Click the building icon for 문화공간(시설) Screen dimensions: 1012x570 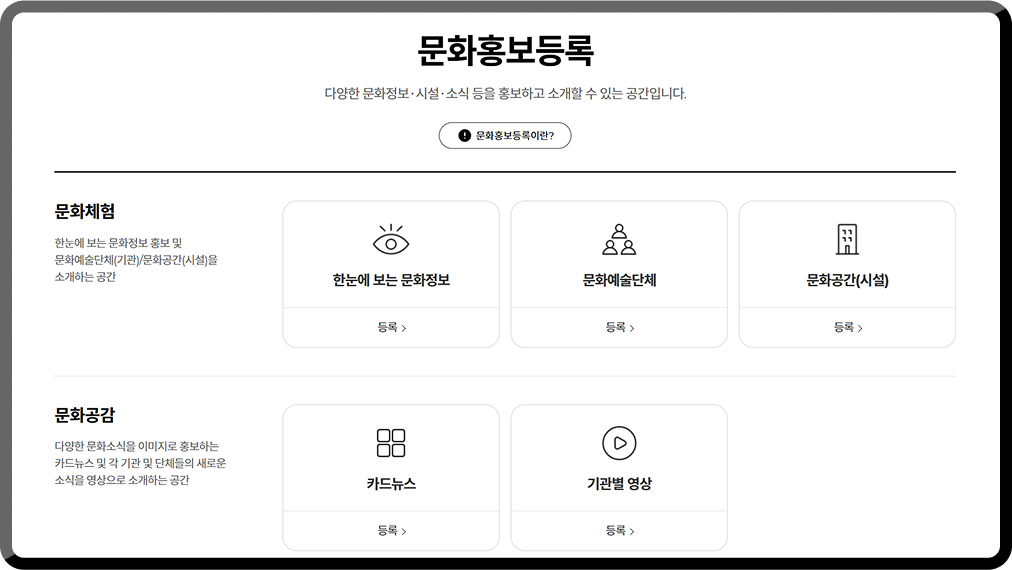pyautogui.click(x=847, y=239)
